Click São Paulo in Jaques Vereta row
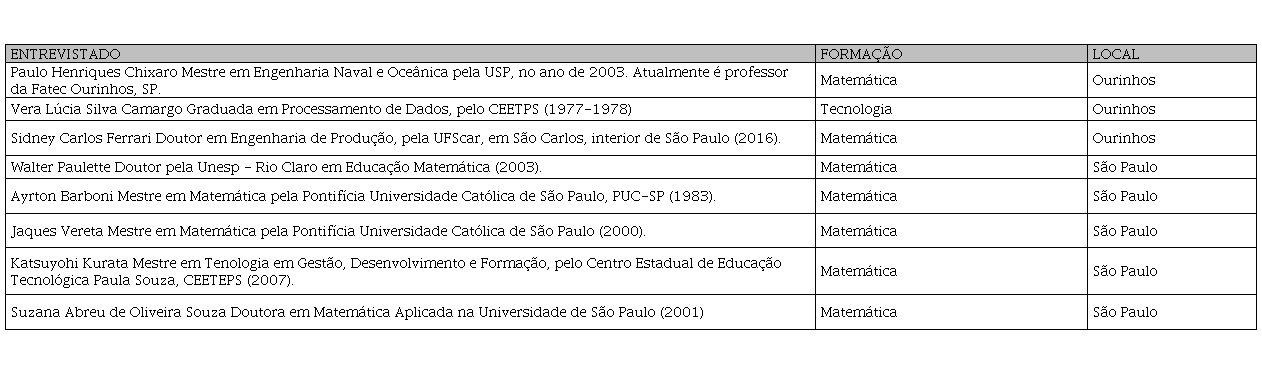Viewport: 1262px width, 365px height. click(x=1125, y=231)
